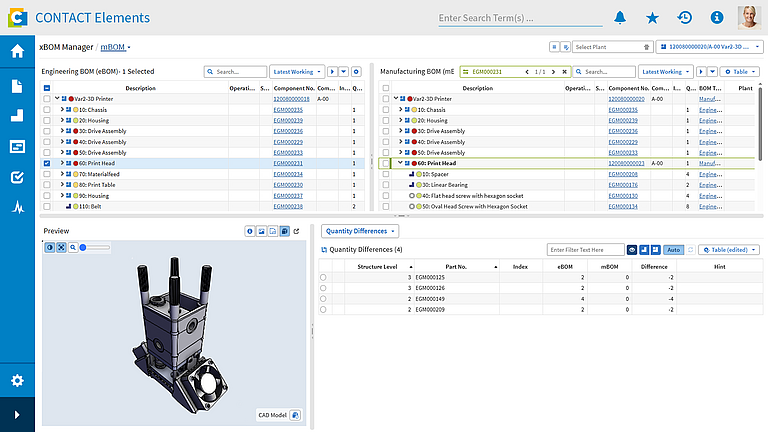Check the eBOM 10: Chassis checkbox
Screen dimensions: 768x432
pyautogui.click(x=47, y=110)
